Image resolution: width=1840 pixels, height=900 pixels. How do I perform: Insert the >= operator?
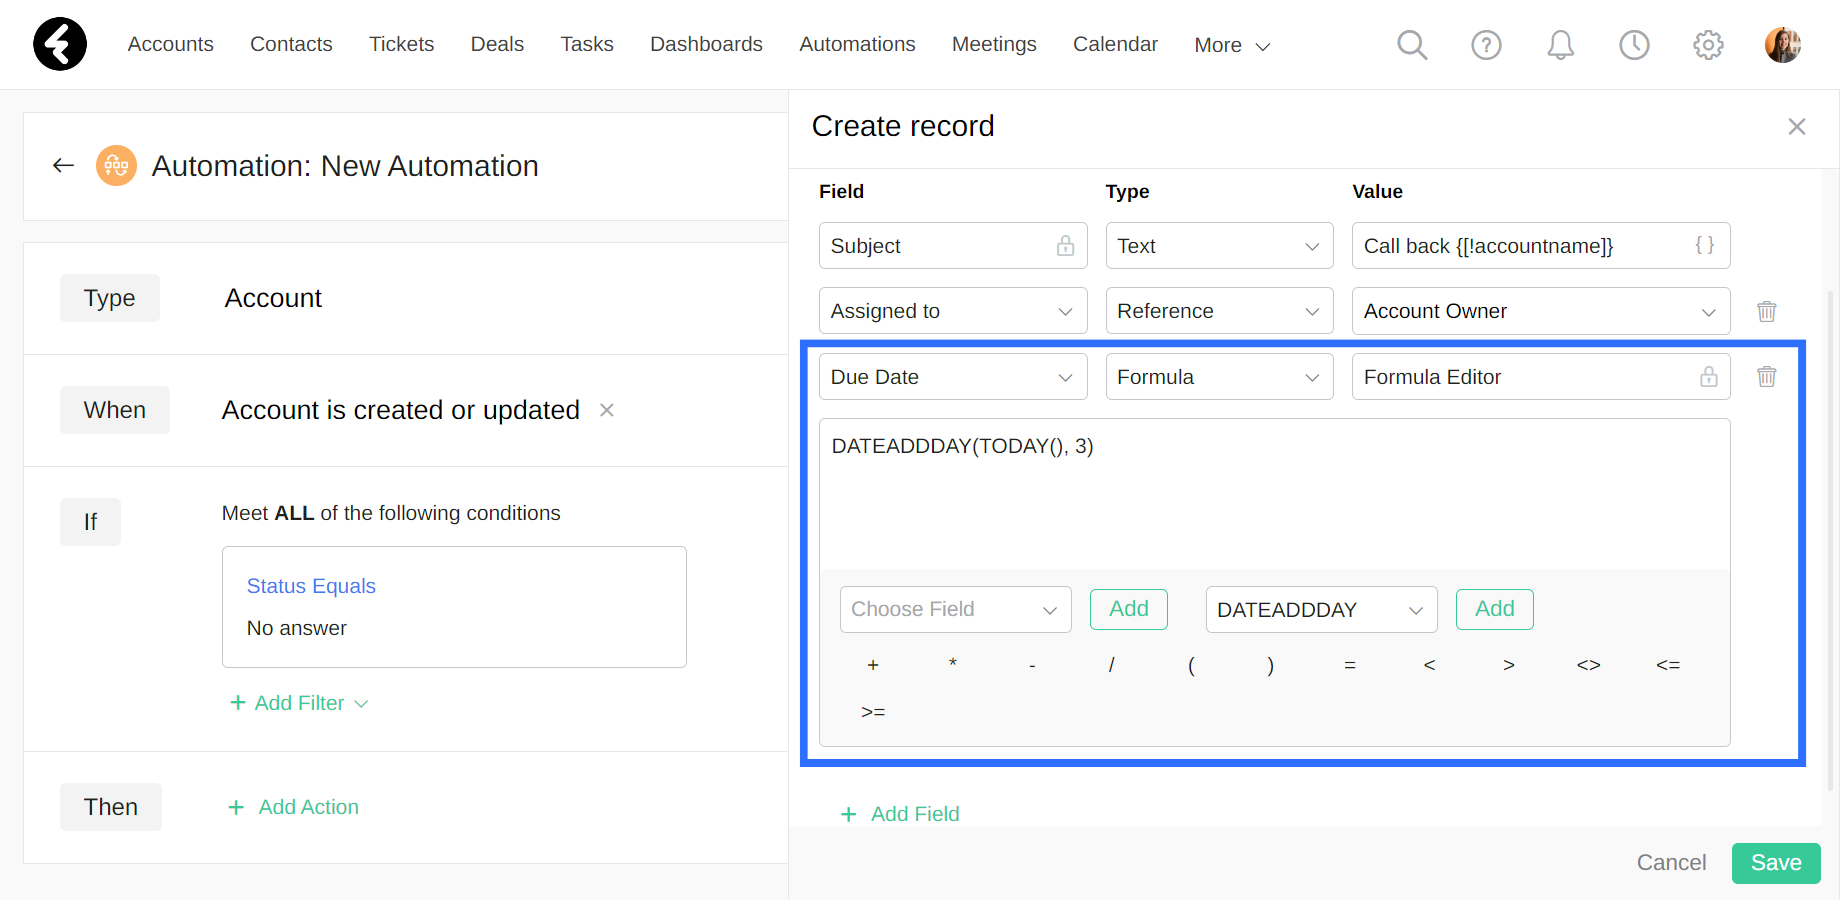coord(873,712)
